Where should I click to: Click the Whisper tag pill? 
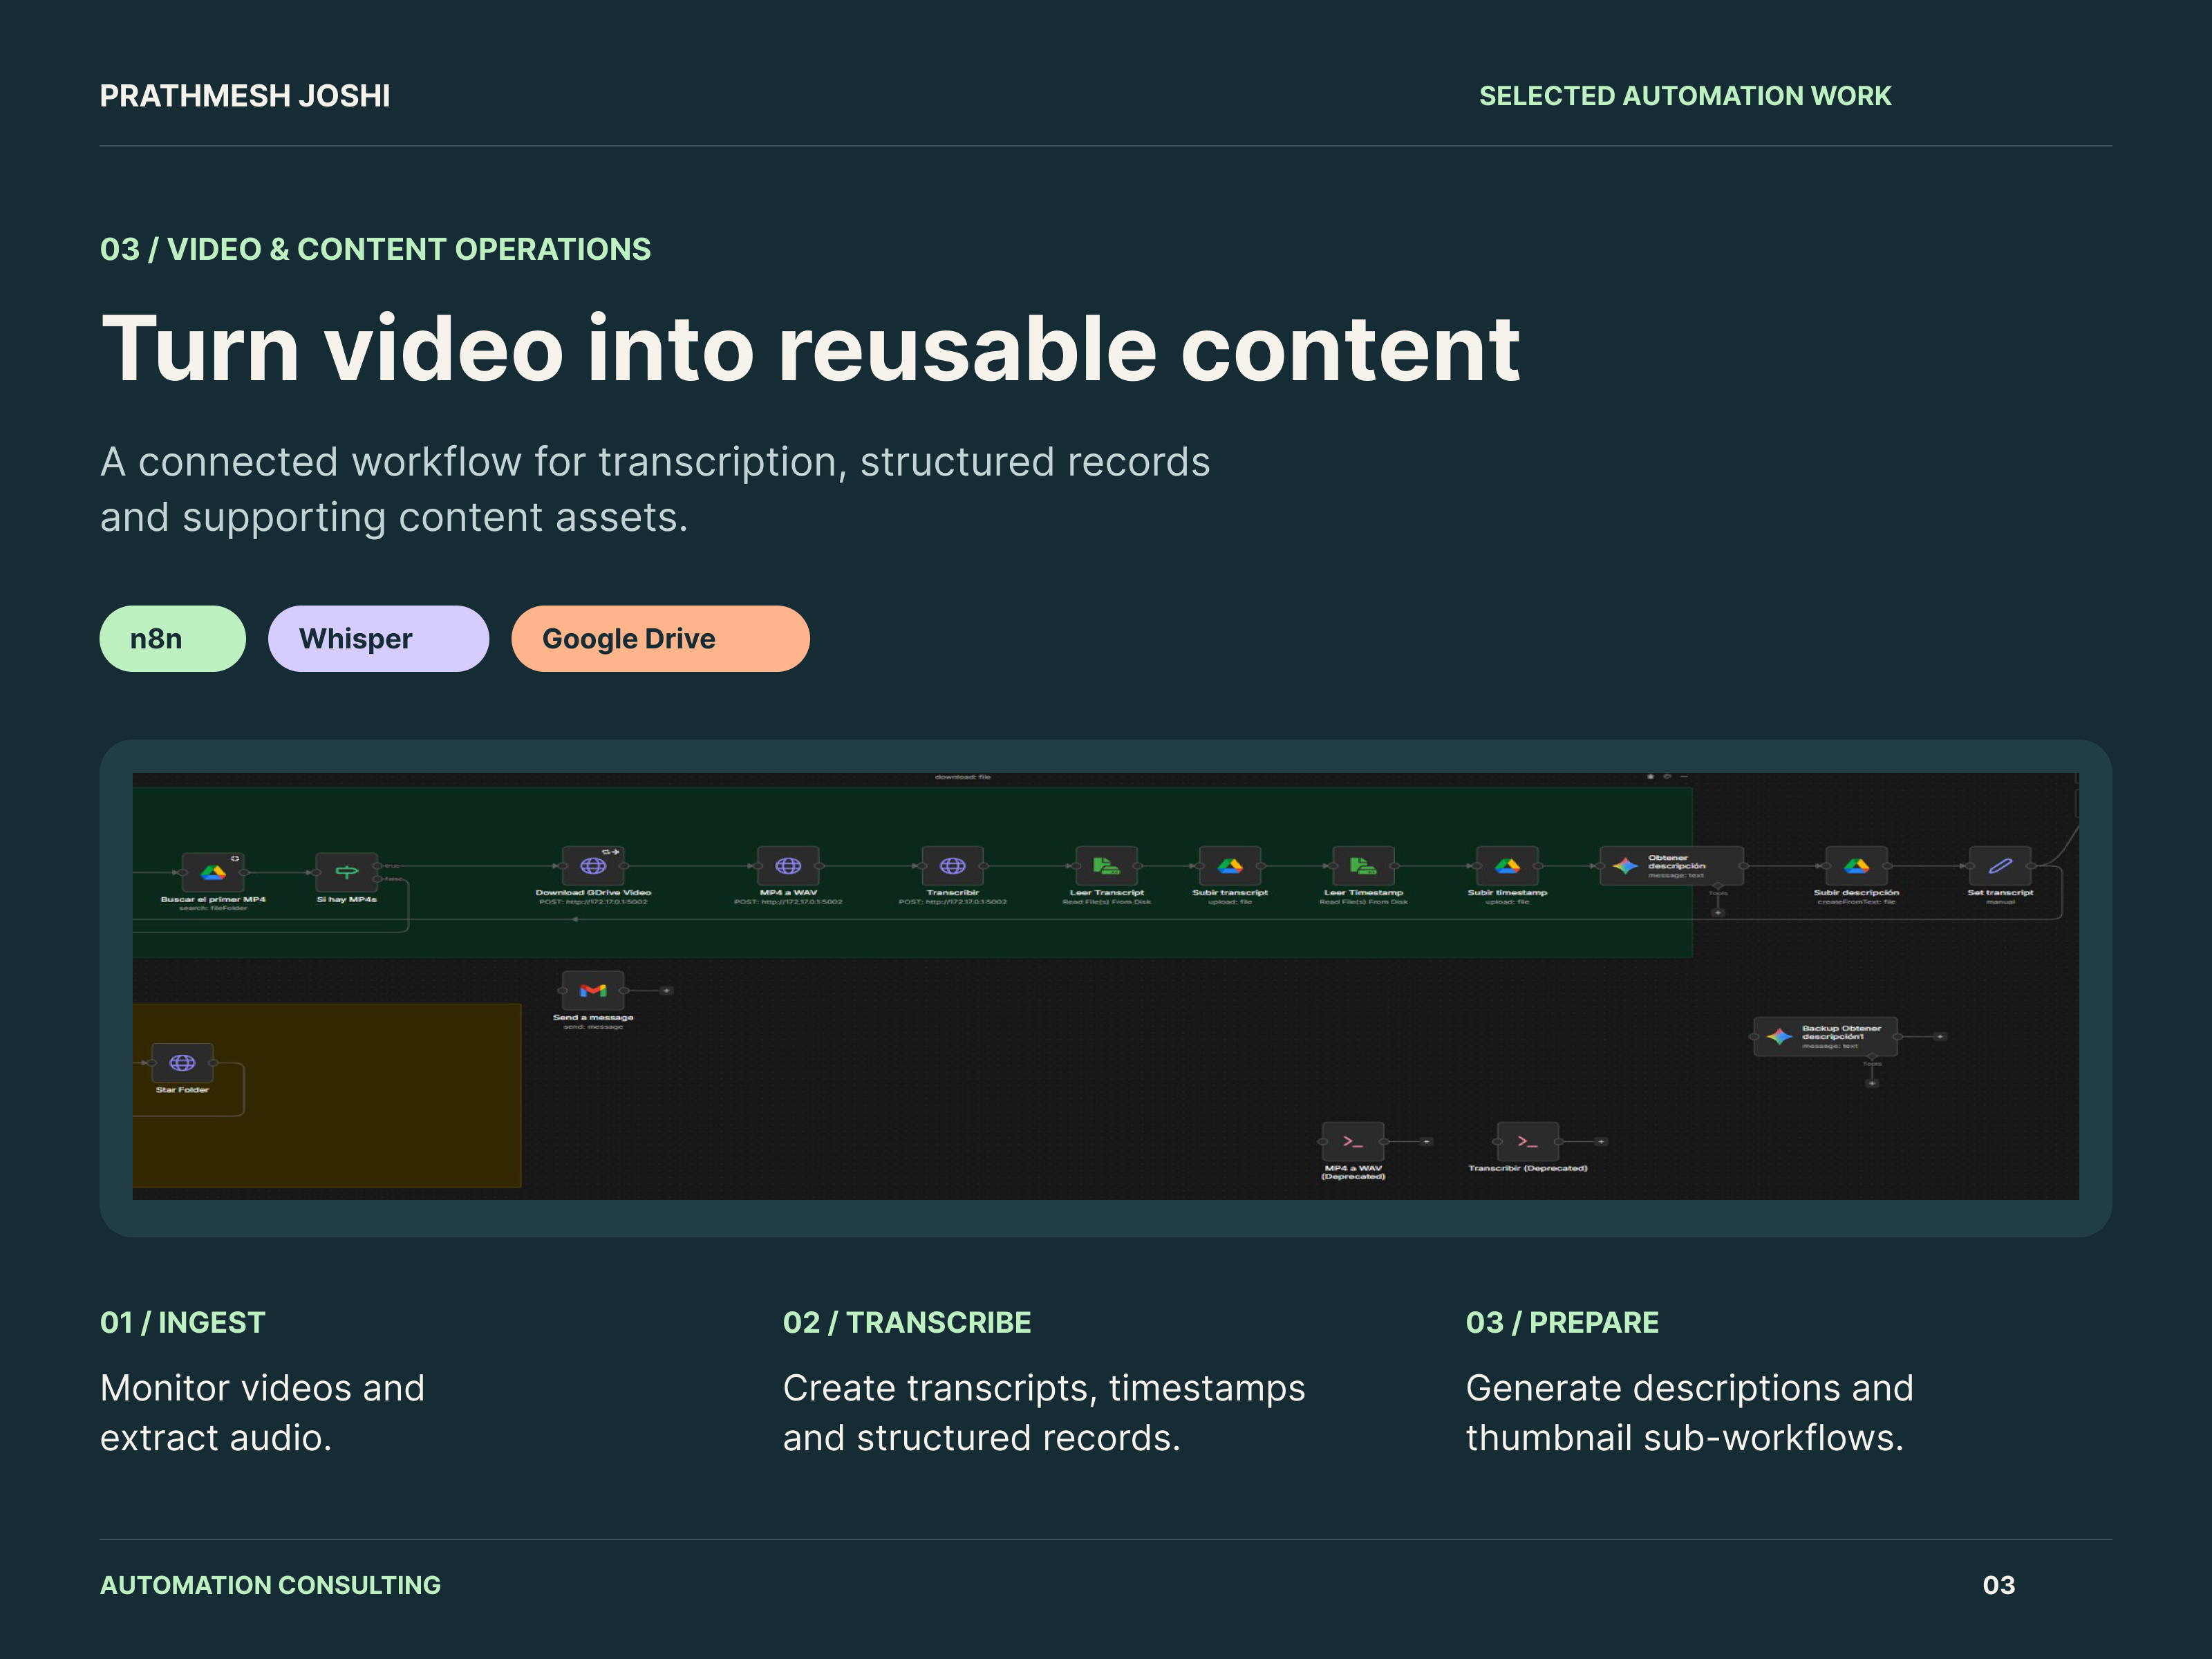point(378,638)
